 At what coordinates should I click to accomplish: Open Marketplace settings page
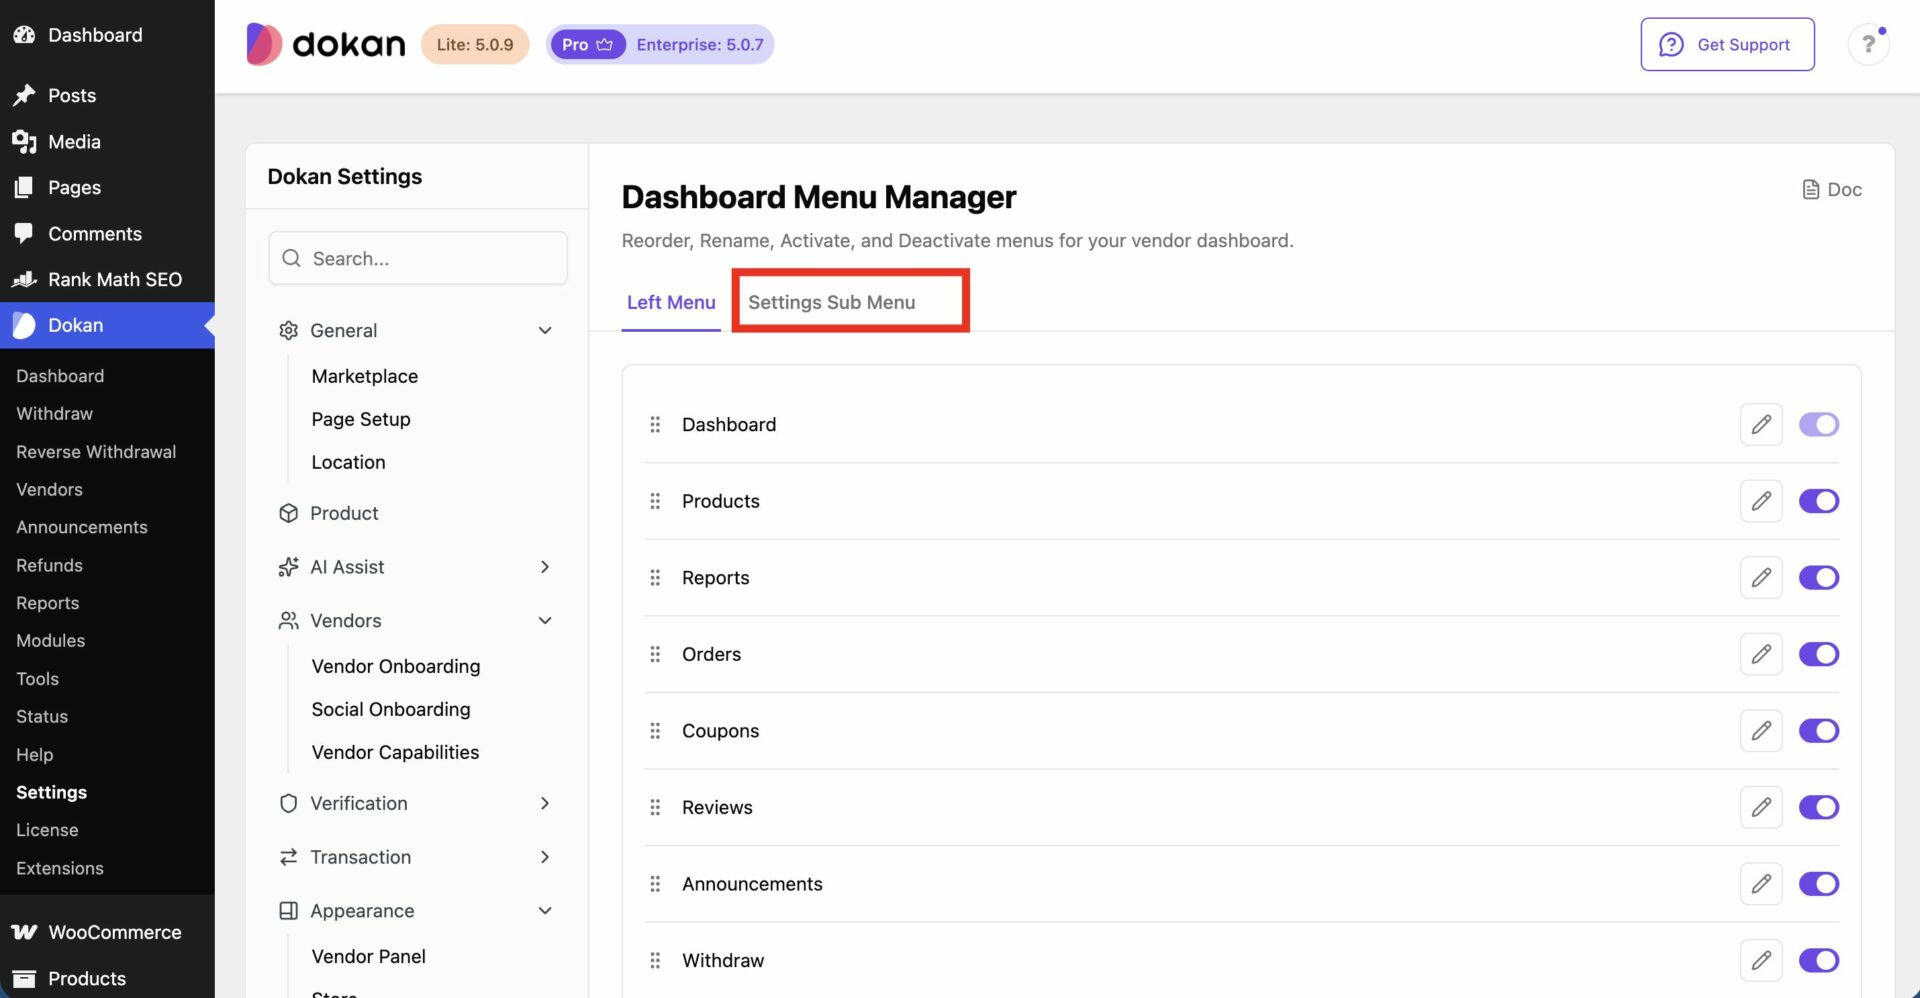pyautogui.click(x=364, y=376)
